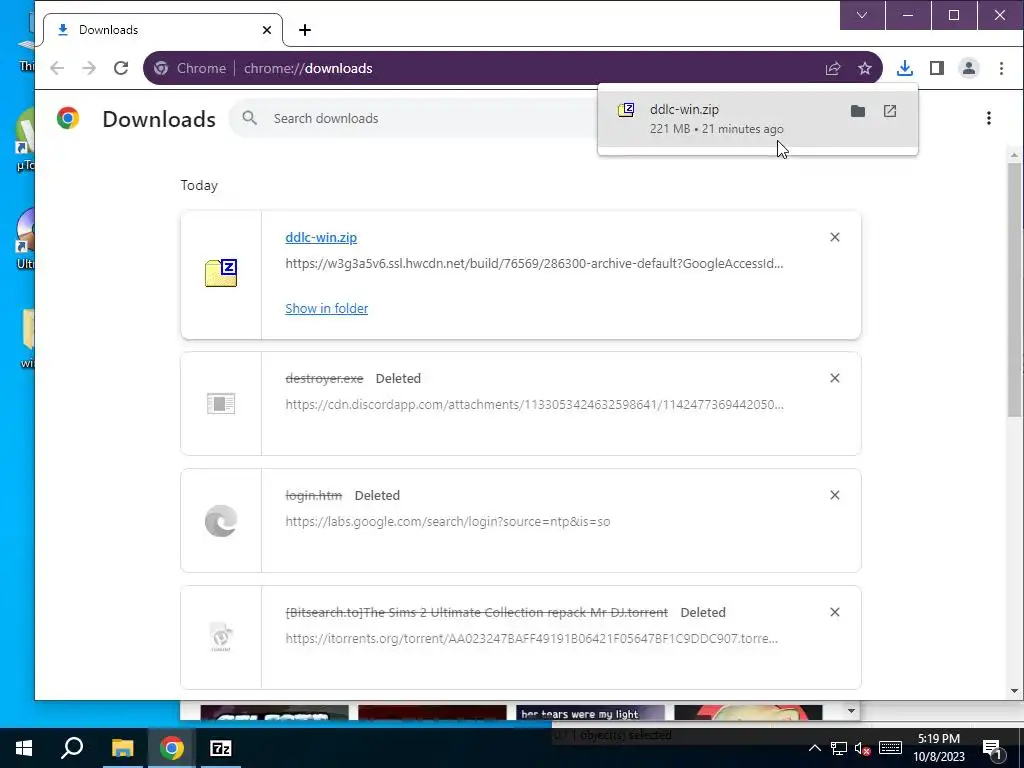The width and height of the screenshot is (1024, 768).
Task: Click the Chrome logo on Downloads page
Action: (x=68, y=118)
